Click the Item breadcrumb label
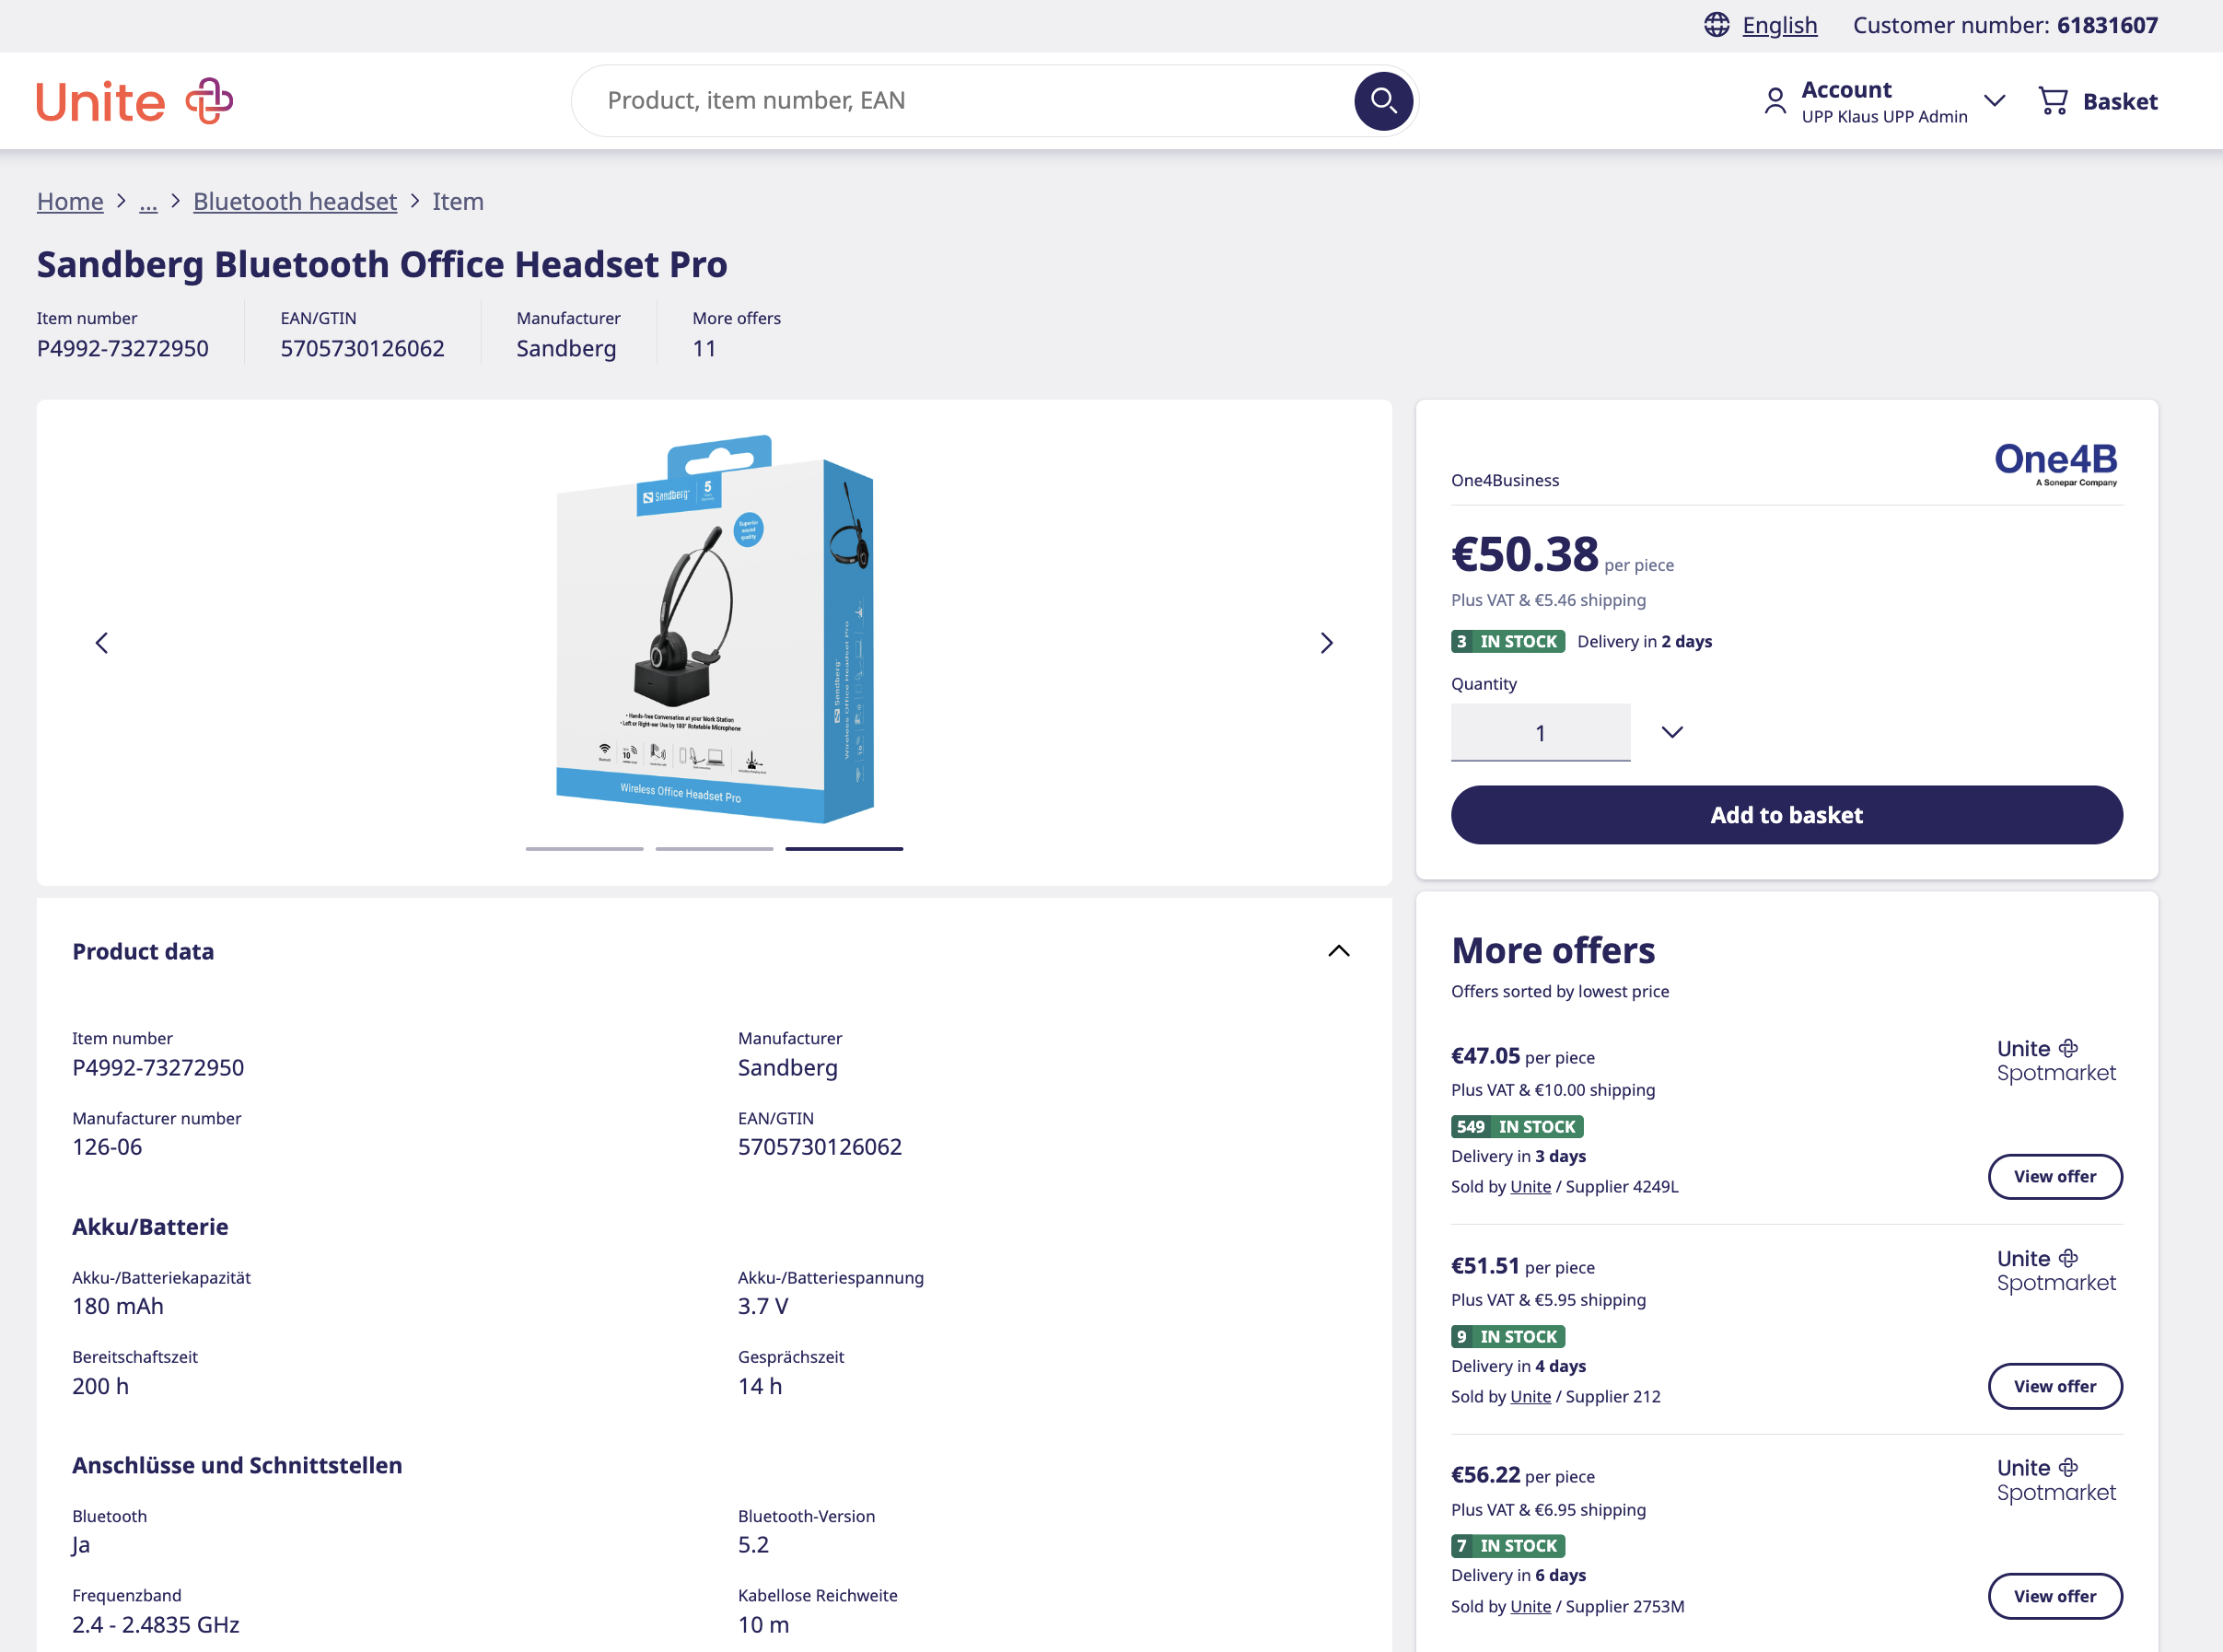The width and height of the screenshot is (2223, 1652). point(458,202)
